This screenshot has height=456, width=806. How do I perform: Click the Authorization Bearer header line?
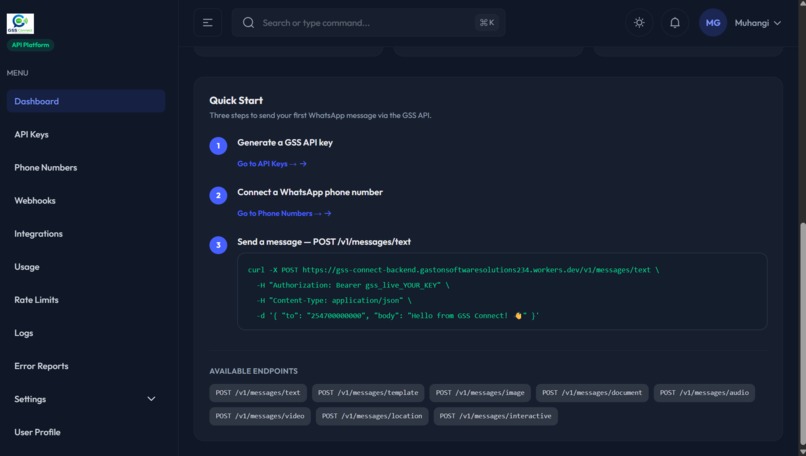(353, 285)
